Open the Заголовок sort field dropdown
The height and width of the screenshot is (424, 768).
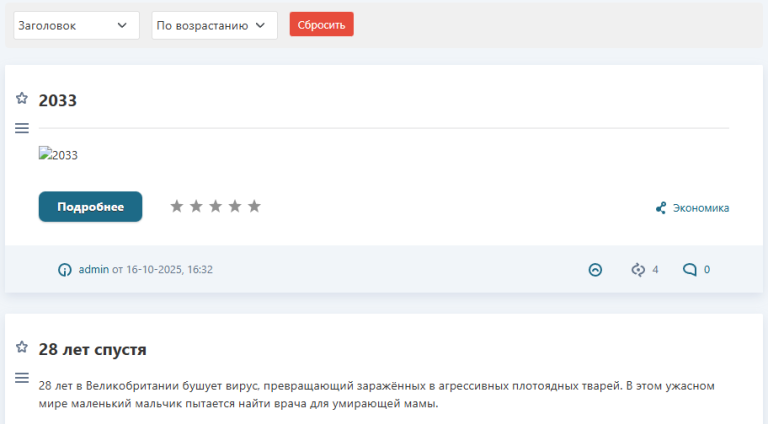[x=76, y=25]
